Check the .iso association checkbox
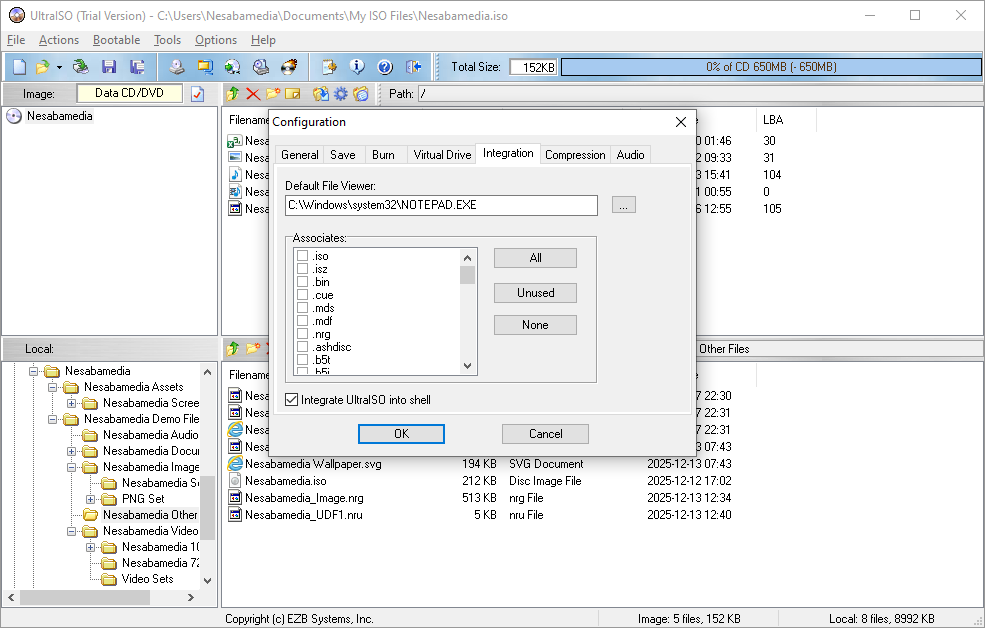The height and width of the screenshot is (628, 985). coord(302,256)
